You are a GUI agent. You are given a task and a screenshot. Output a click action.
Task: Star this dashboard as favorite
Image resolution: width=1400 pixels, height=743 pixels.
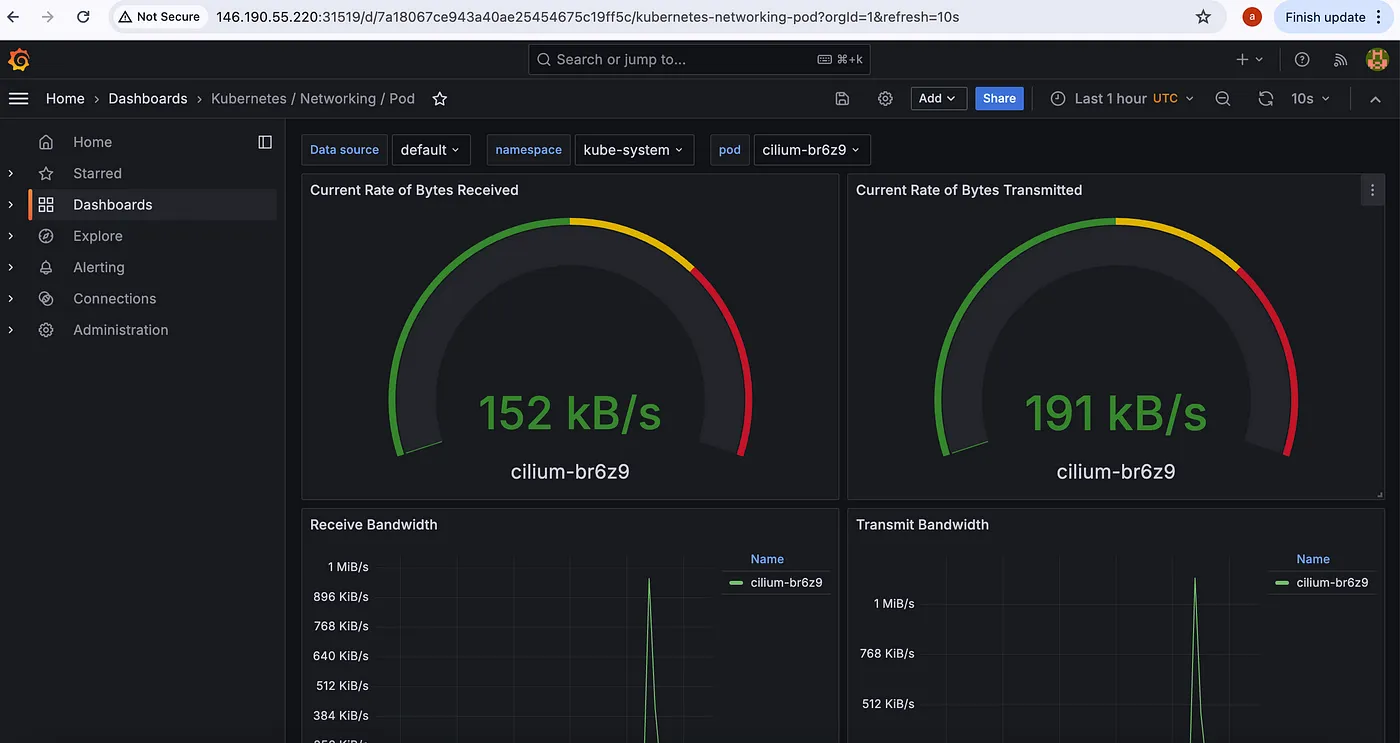point(439,98)
